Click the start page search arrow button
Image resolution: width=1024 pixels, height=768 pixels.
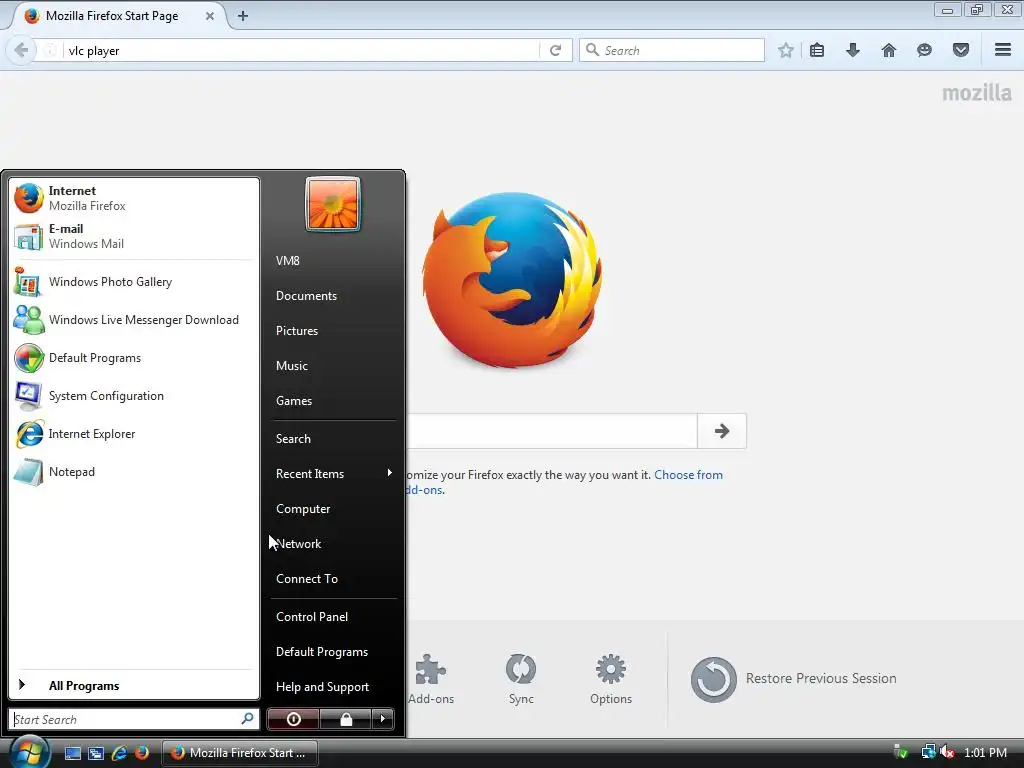(722, 431)
